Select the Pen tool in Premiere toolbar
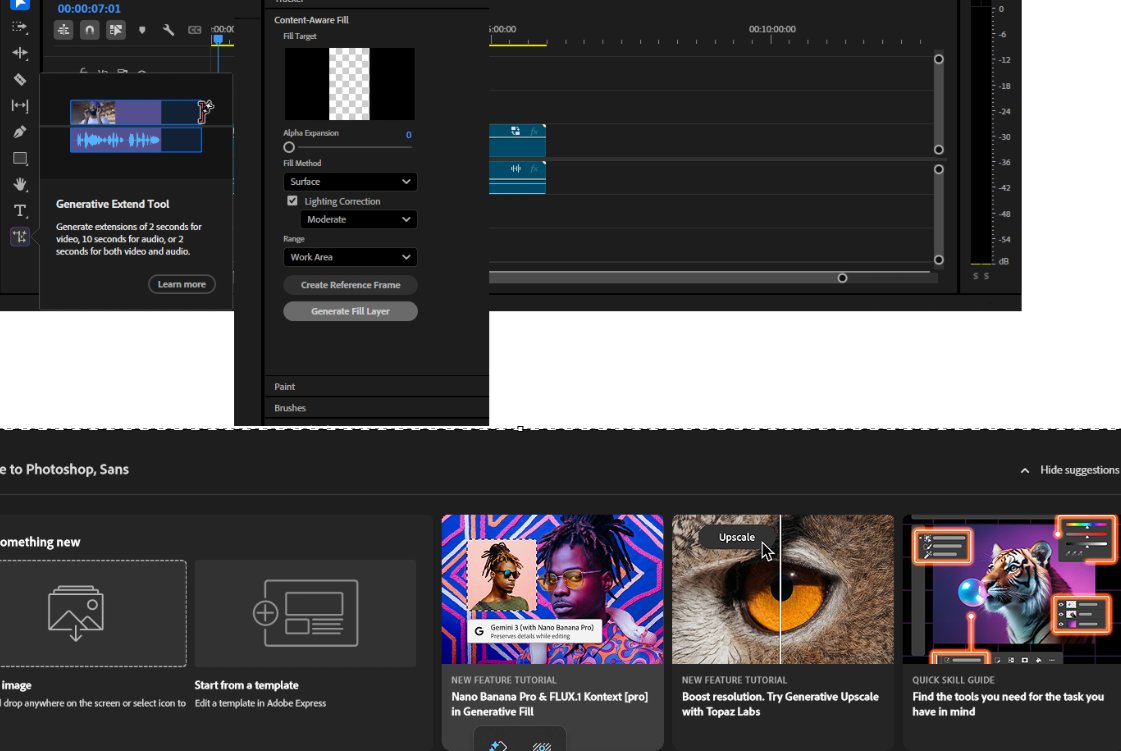Image resolution: width=1121 pixels, height=751 pixels. click(x=19, y=132)
